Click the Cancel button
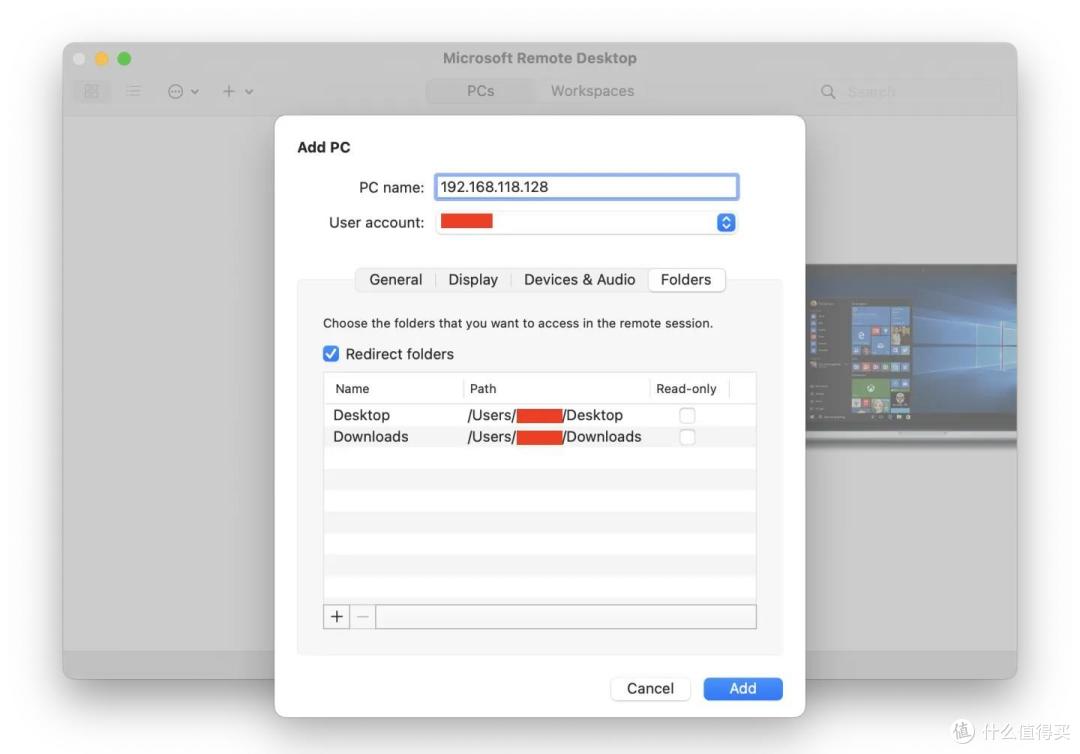The image size is (1080, 754). tap(650, 689)
